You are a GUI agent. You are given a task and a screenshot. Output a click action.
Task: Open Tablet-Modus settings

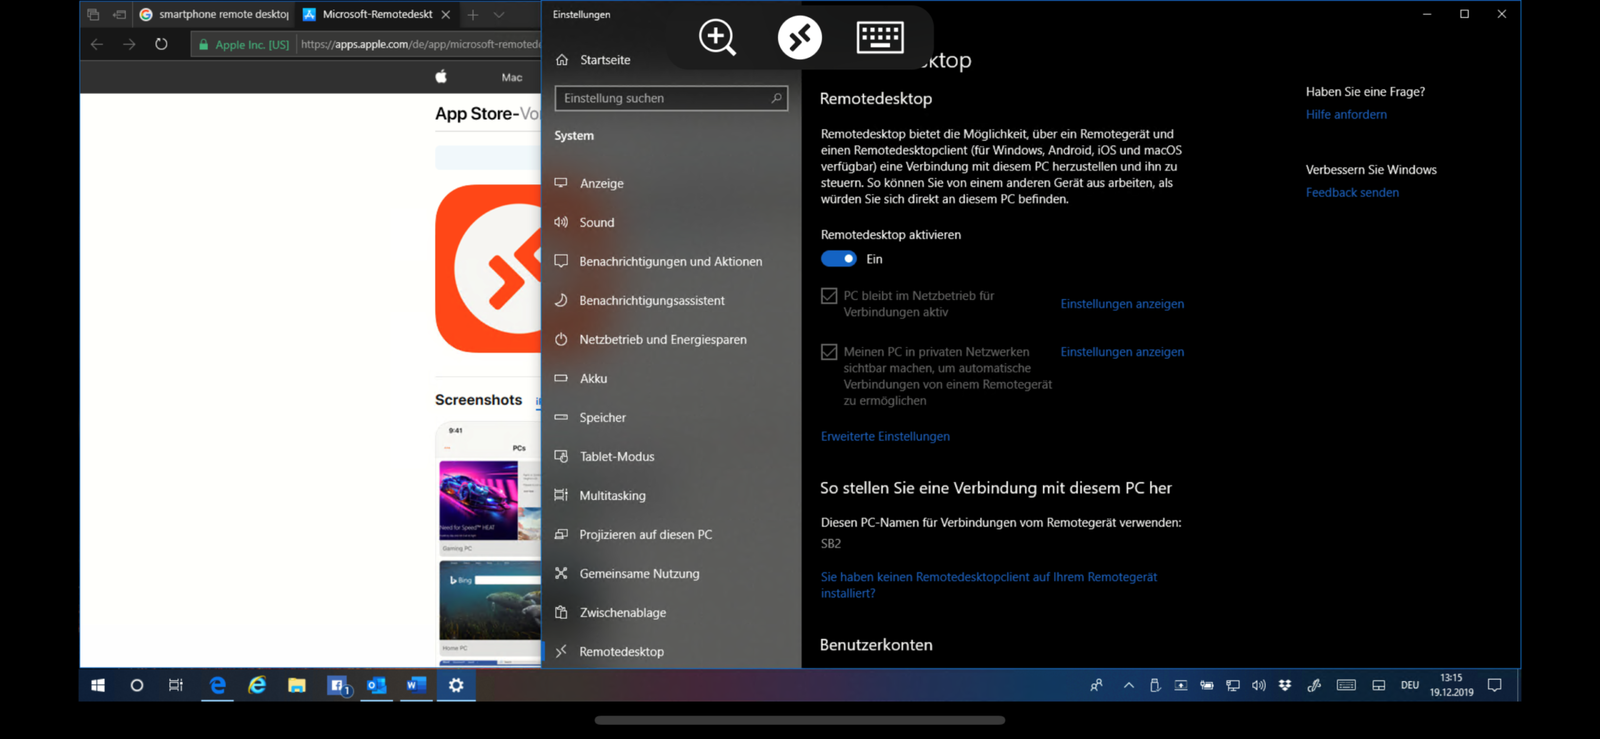(617, 456)
